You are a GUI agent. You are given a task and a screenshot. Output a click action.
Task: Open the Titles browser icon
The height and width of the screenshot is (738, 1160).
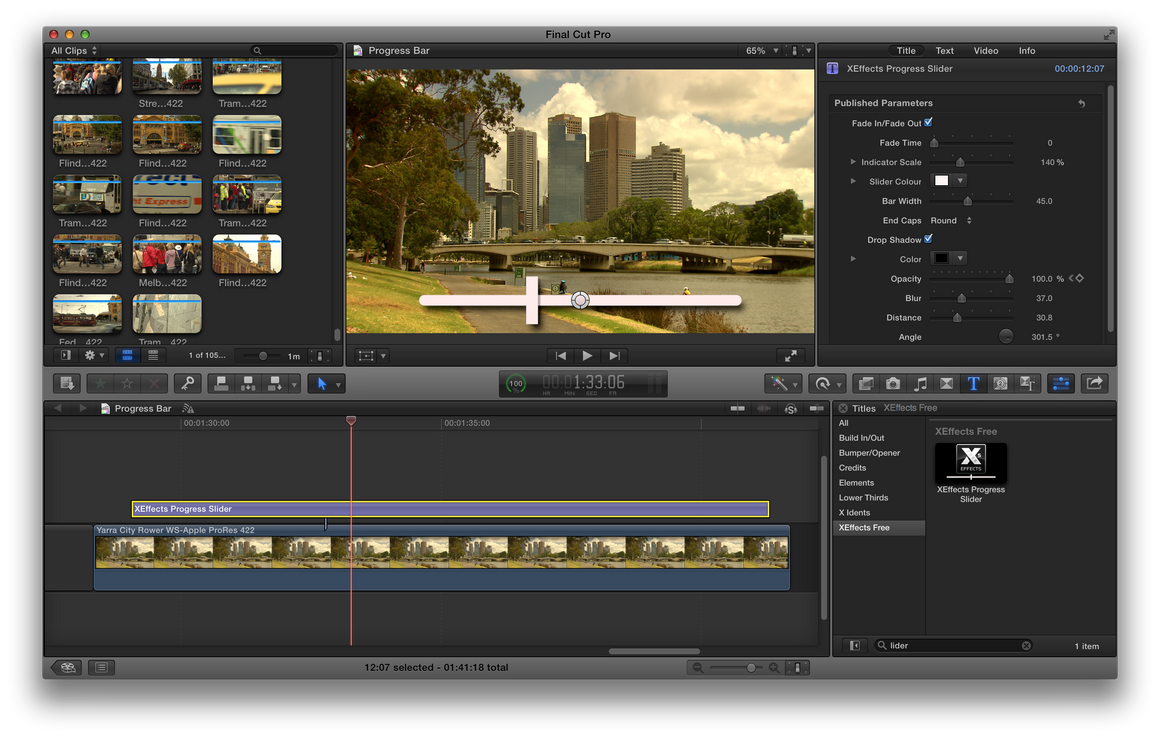(972, 384)
